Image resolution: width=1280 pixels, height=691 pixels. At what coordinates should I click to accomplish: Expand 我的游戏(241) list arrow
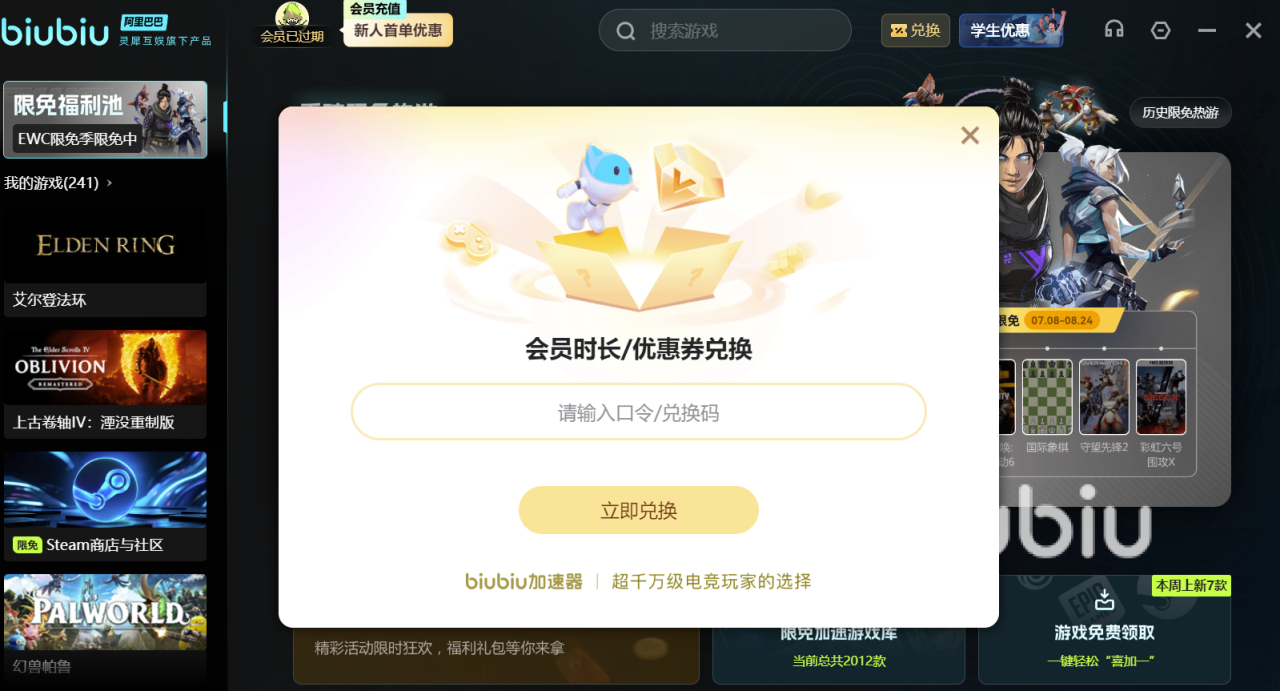[x=109, y=183]
